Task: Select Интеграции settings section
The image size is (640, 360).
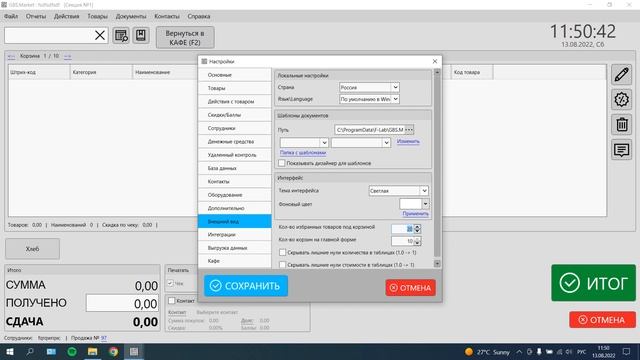Action: point(235,235)
